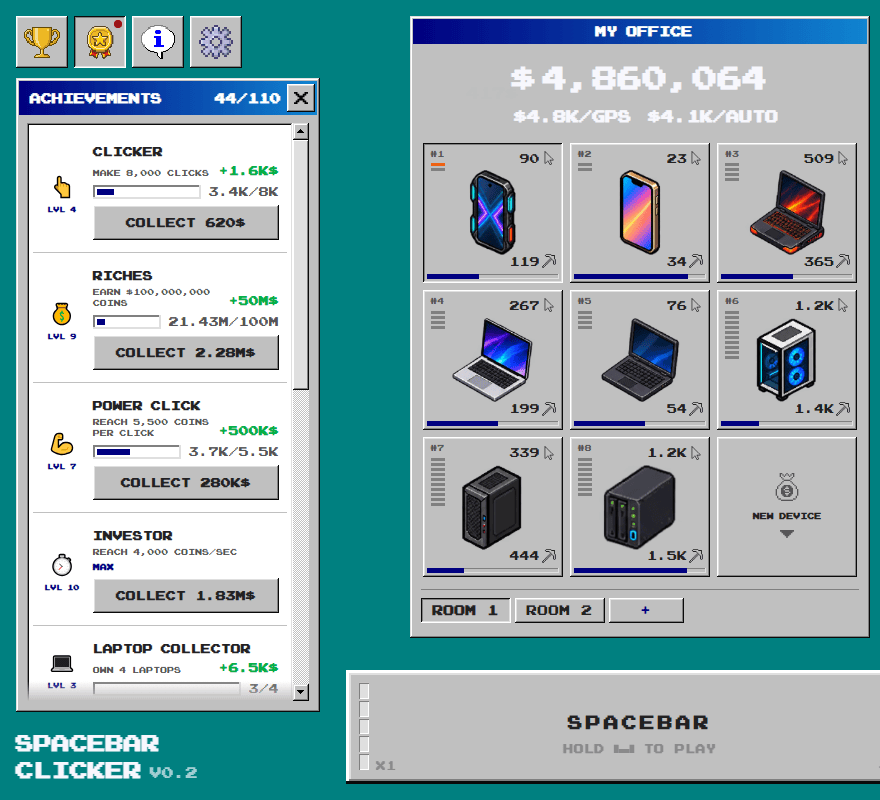Click pickaxe icon next to 365 on device #3

(x=843, y=260)
